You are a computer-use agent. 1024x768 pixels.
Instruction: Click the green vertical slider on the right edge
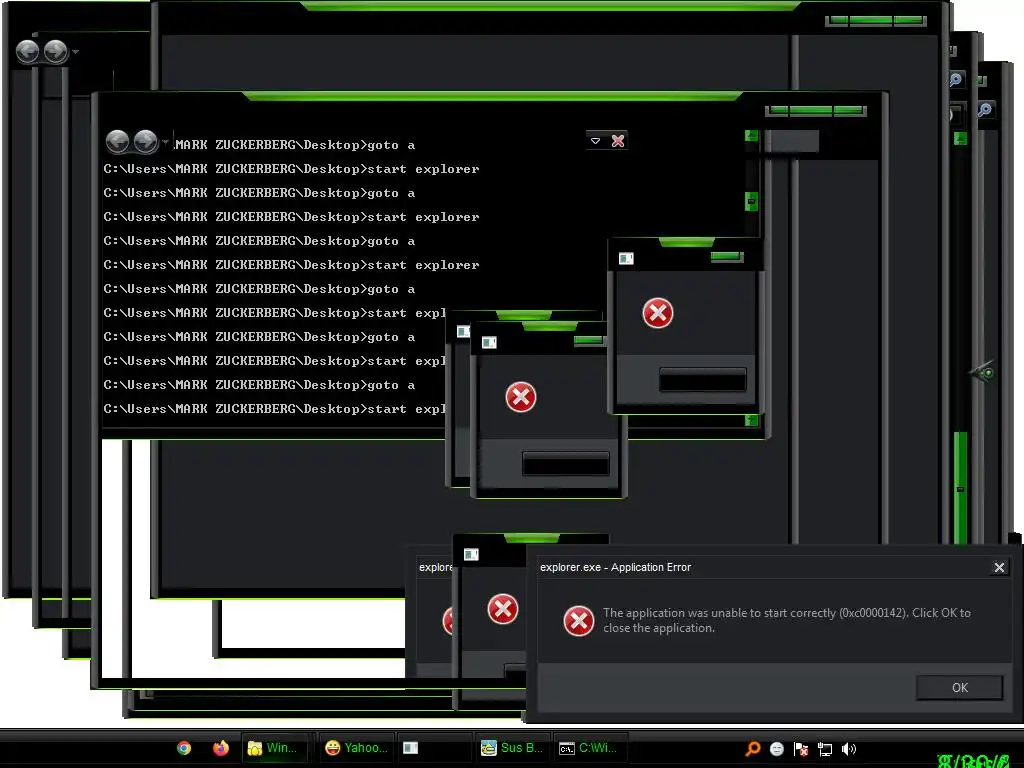click(960, 487)
